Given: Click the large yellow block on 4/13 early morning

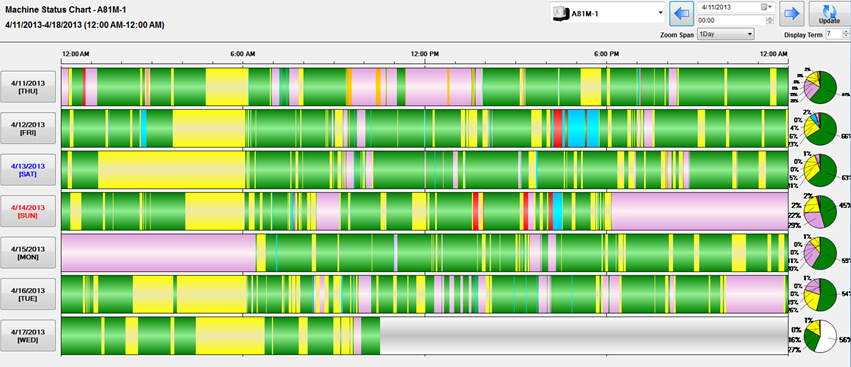Looking at the screenshot, I should [x=171, y=169].
